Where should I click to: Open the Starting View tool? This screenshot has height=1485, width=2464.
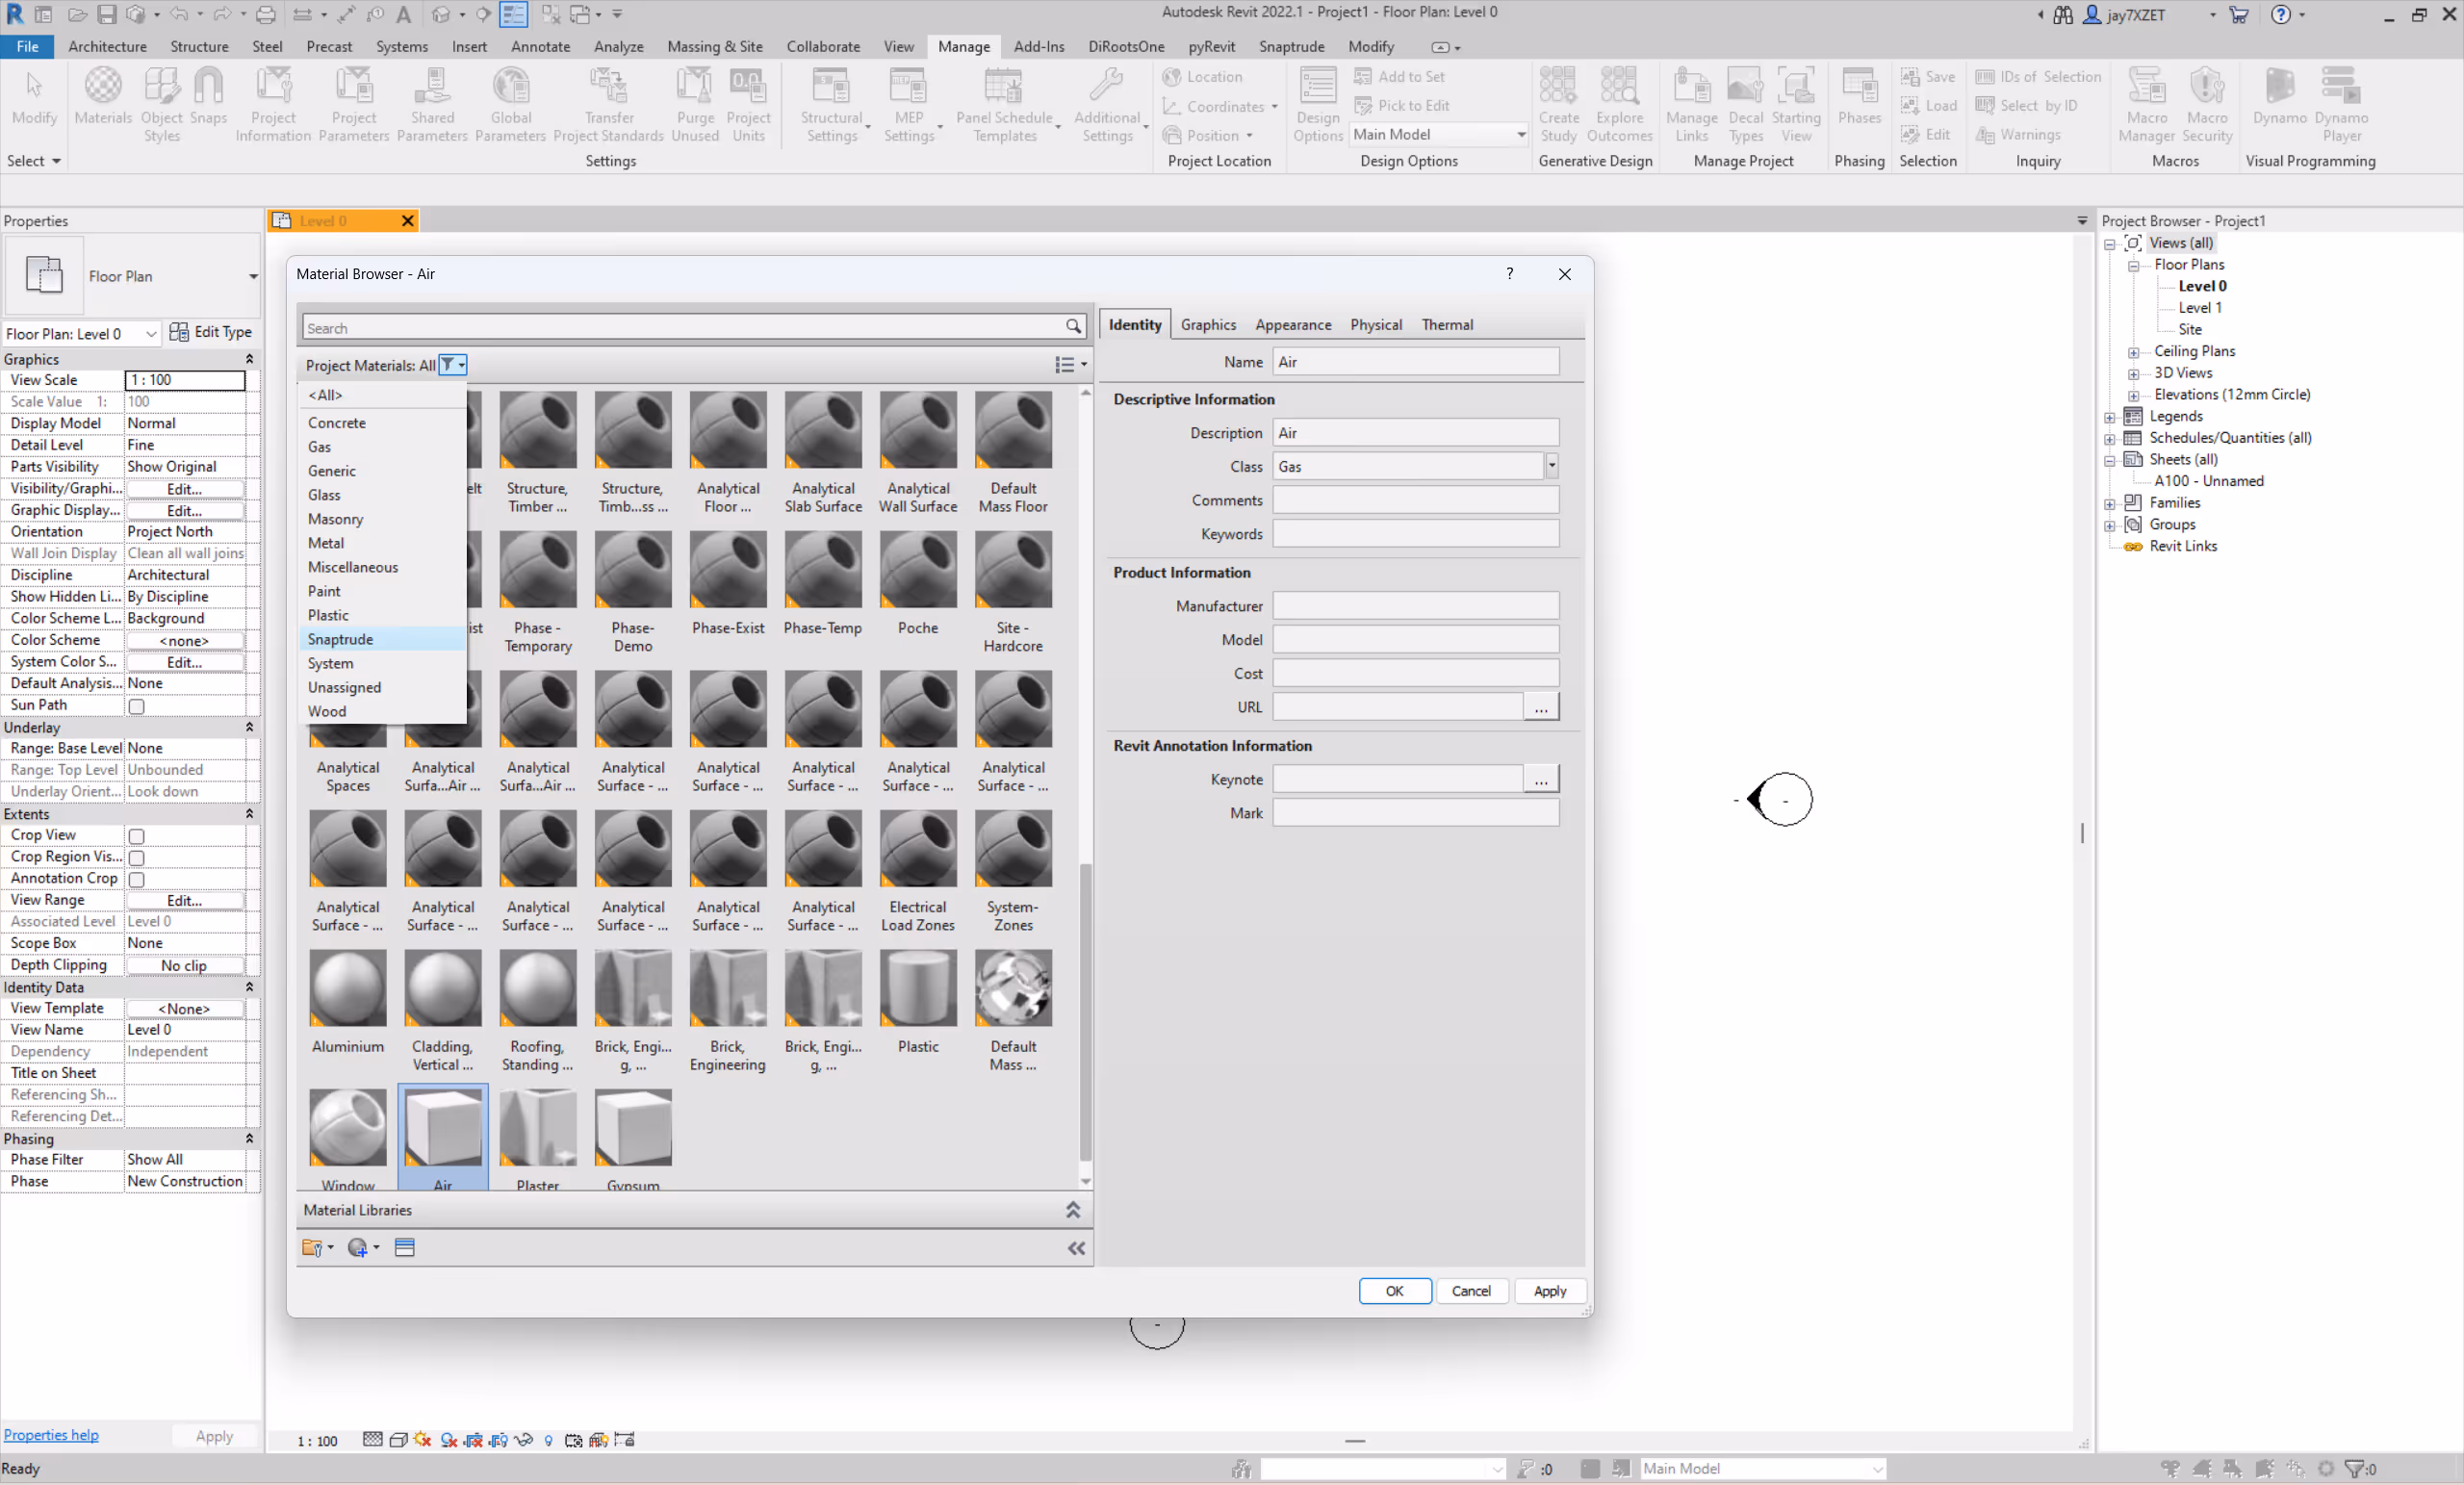1796,105
